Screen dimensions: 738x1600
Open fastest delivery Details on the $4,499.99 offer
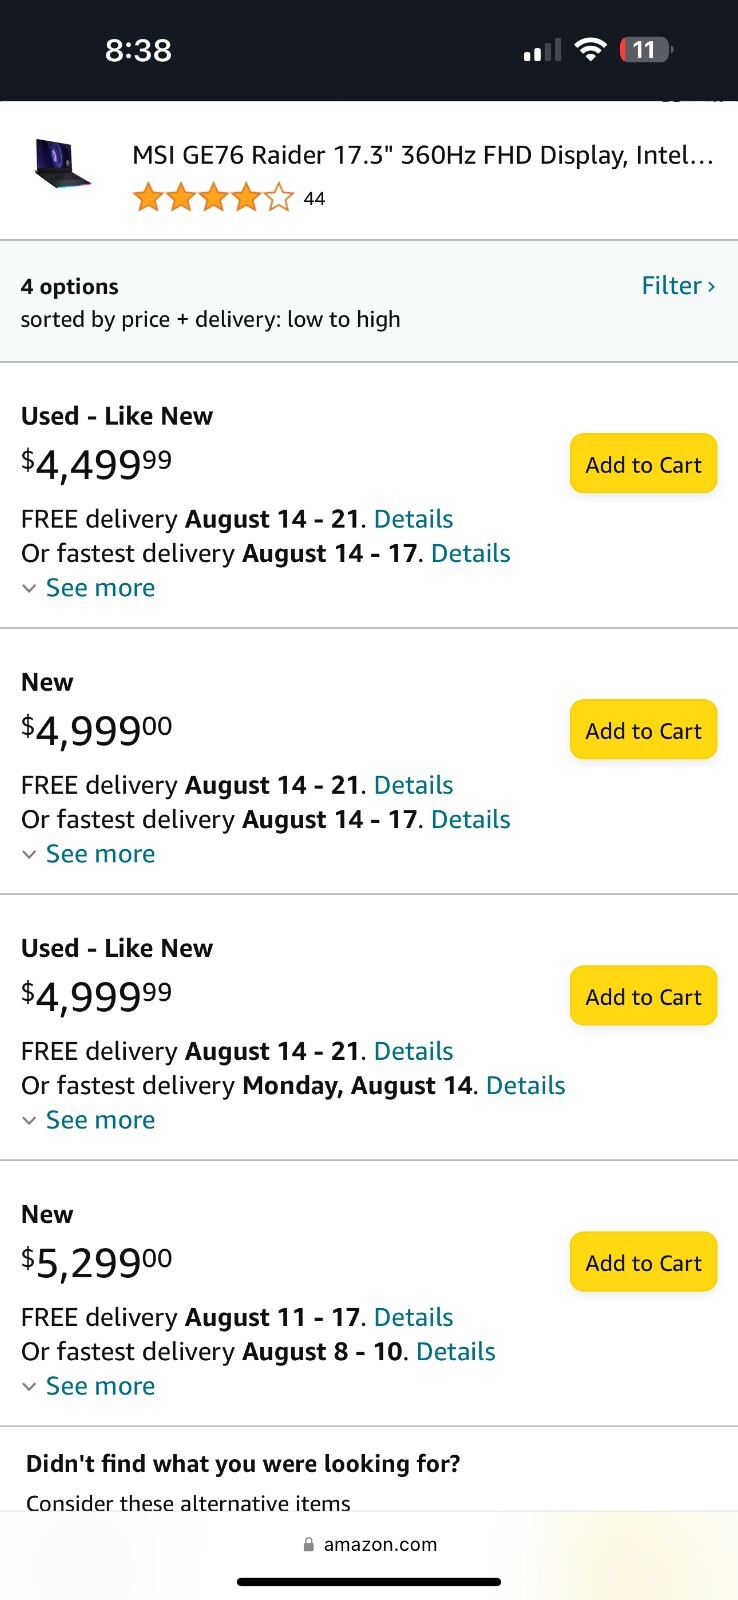[x=470, y=553]
